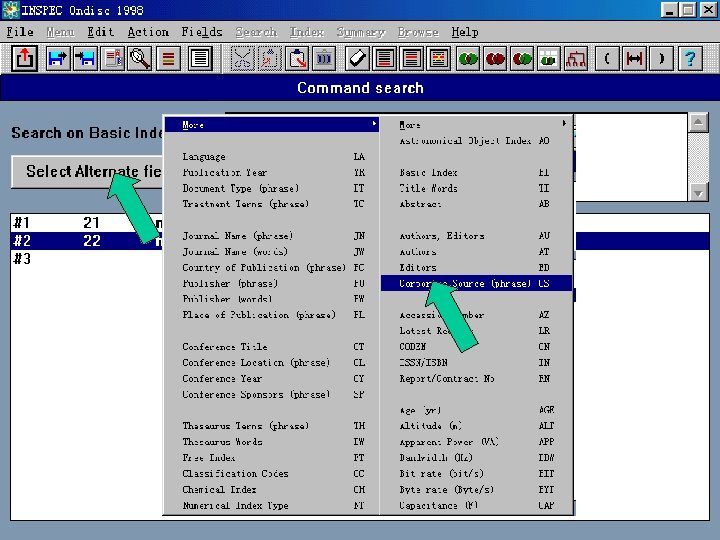Click the magnifying glass toolbar icon

[x=140, y=58]
